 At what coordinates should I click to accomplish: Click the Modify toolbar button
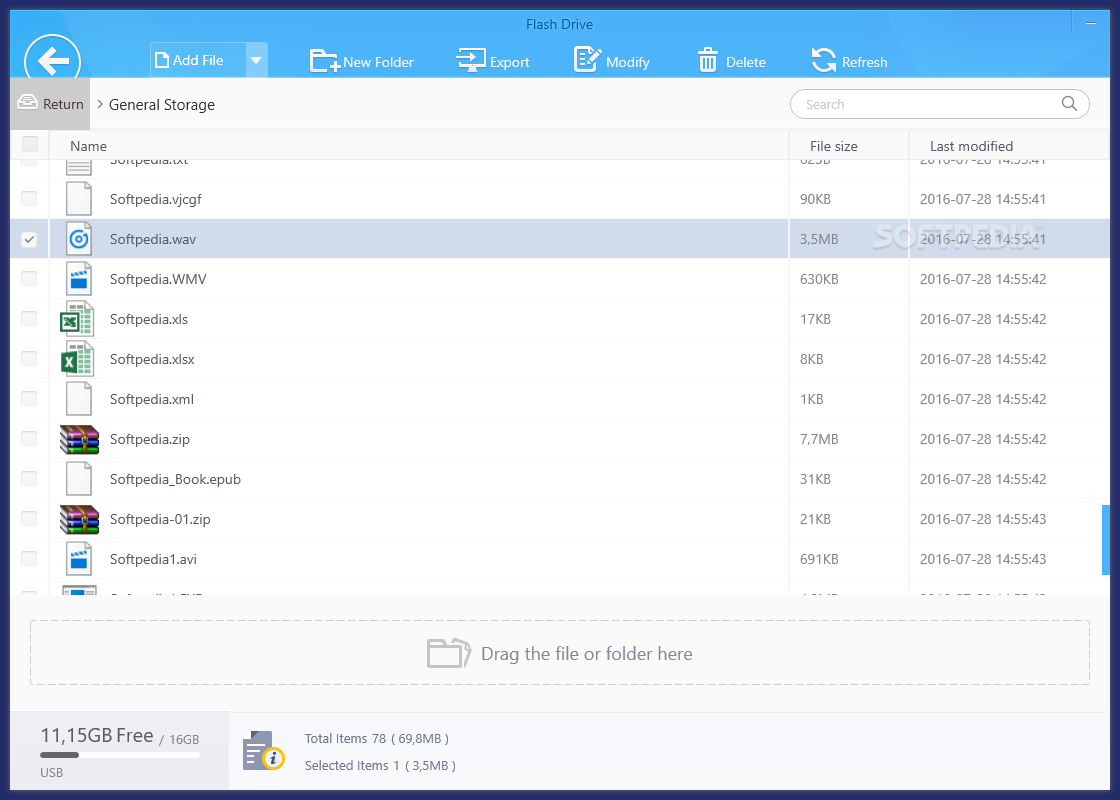[611, 61]
